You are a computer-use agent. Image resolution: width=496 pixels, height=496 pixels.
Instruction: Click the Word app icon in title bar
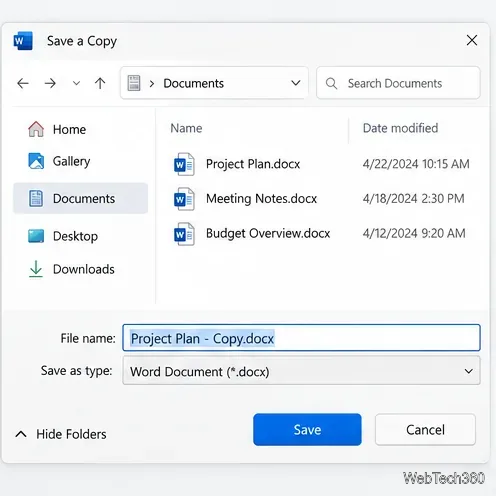tap(23, 41)
